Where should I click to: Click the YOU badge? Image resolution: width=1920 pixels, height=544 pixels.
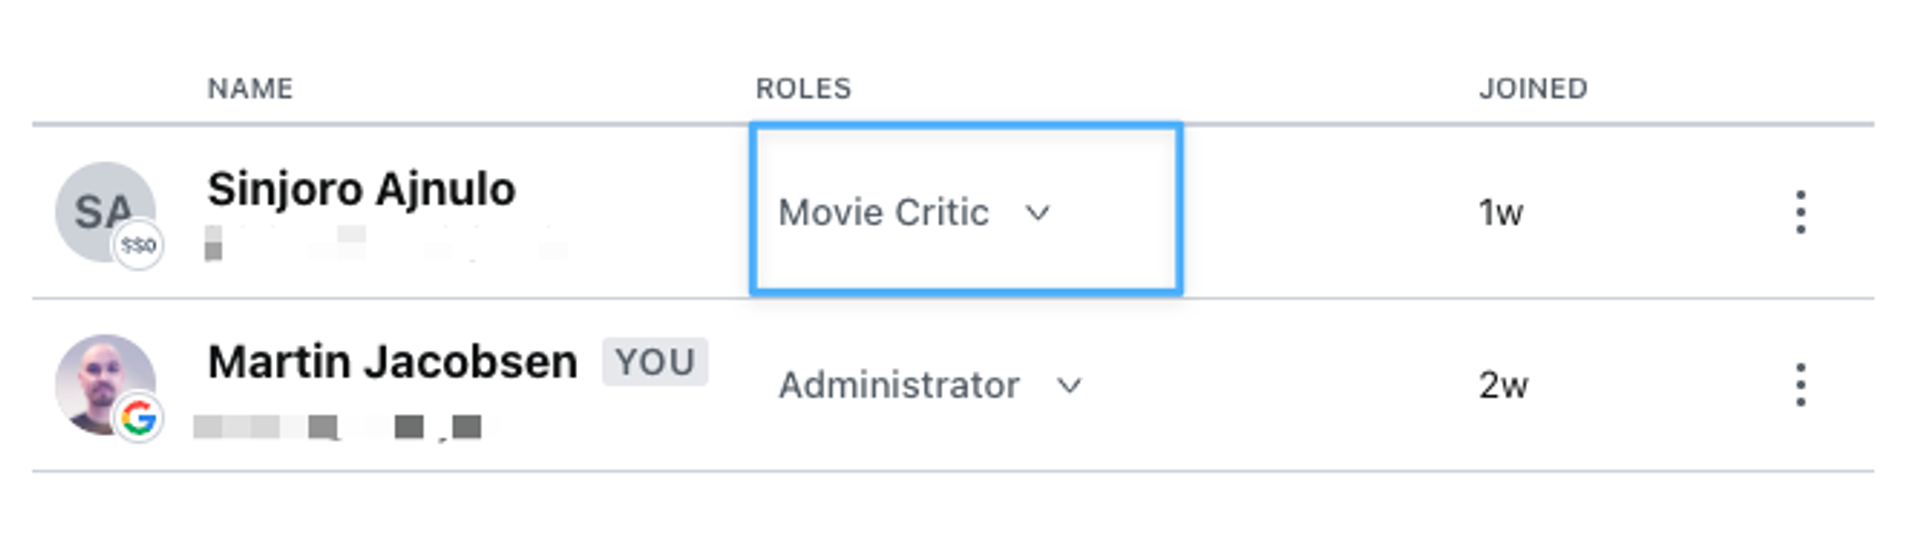point(655,362)
